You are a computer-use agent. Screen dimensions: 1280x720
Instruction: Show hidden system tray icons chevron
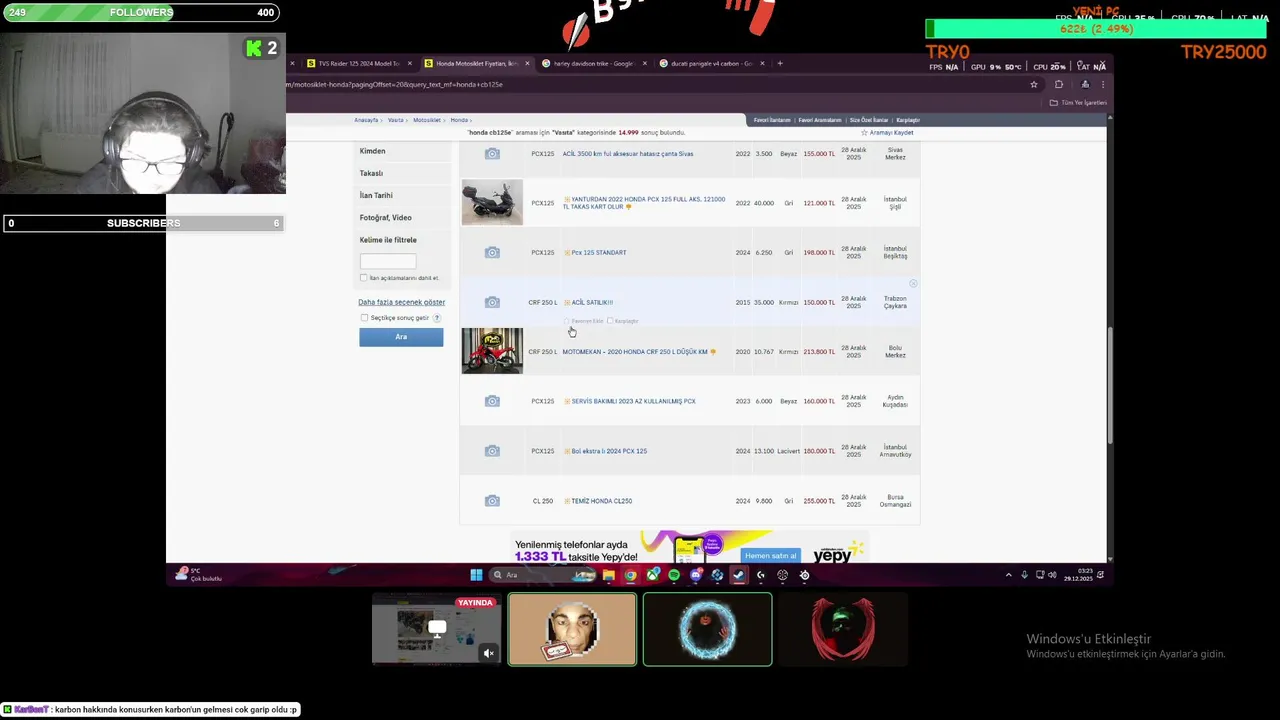coord(1008,575)
